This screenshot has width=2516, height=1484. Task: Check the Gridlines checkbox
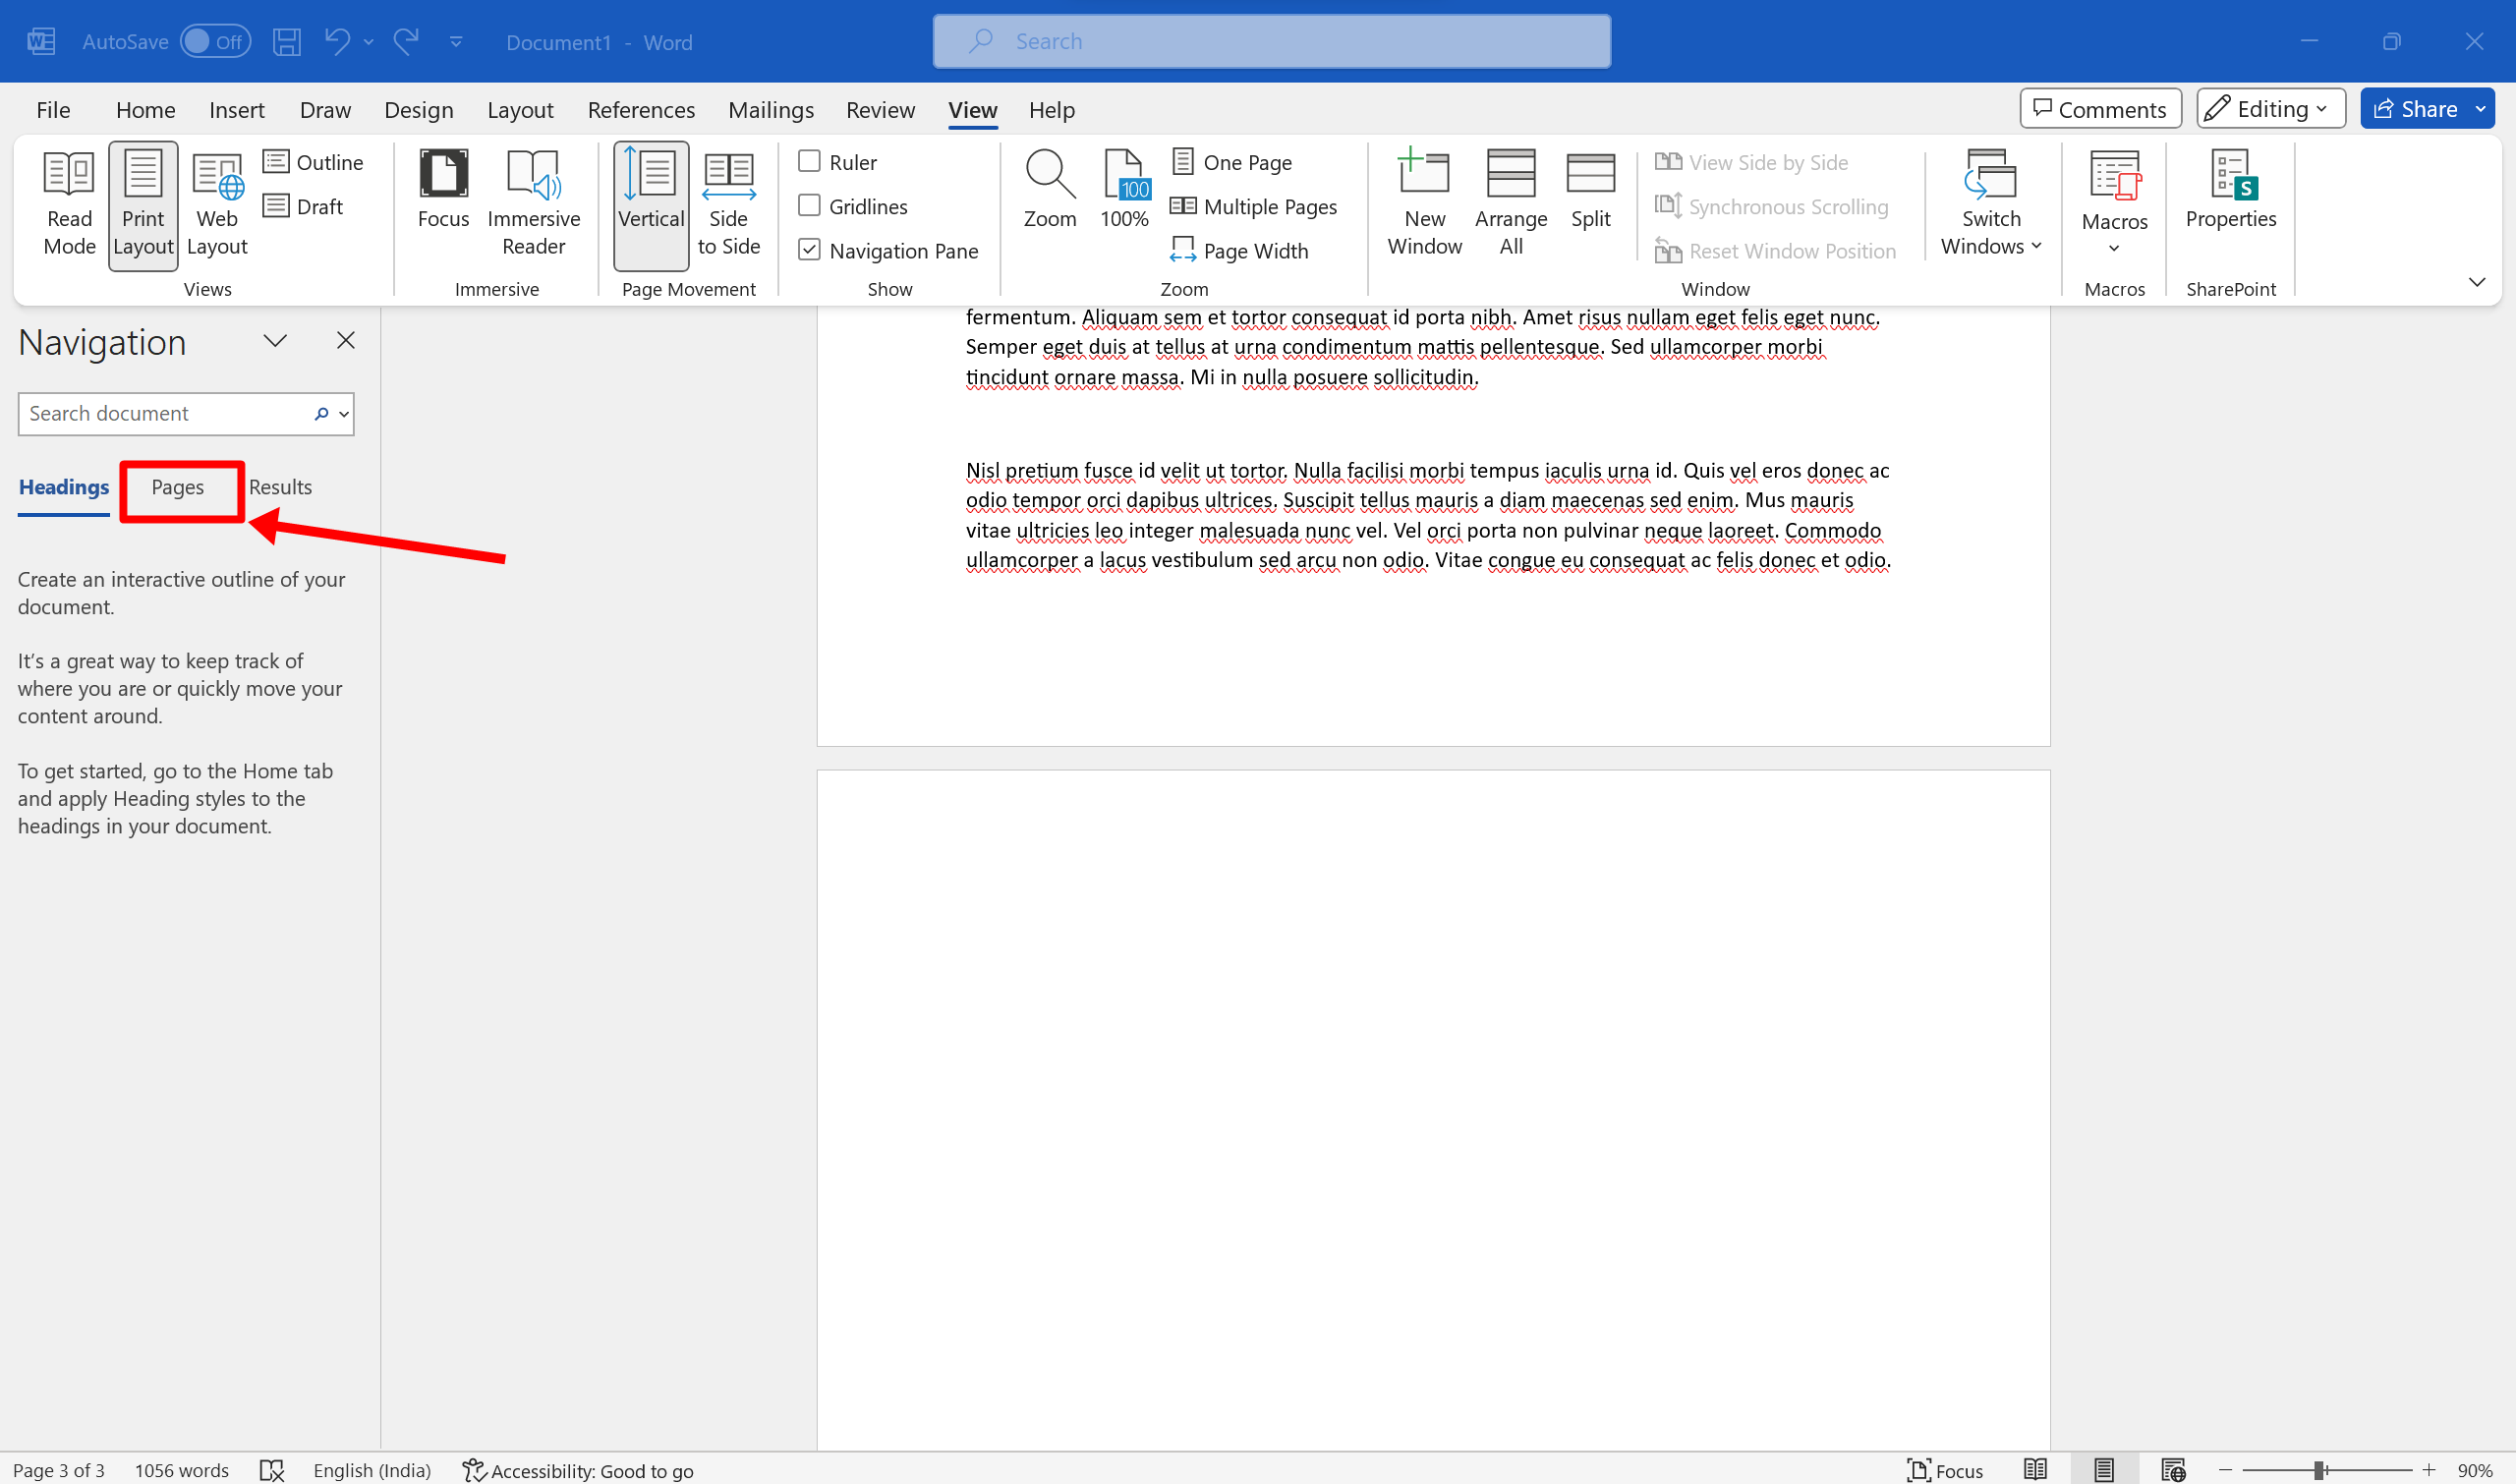coord(809,206)
